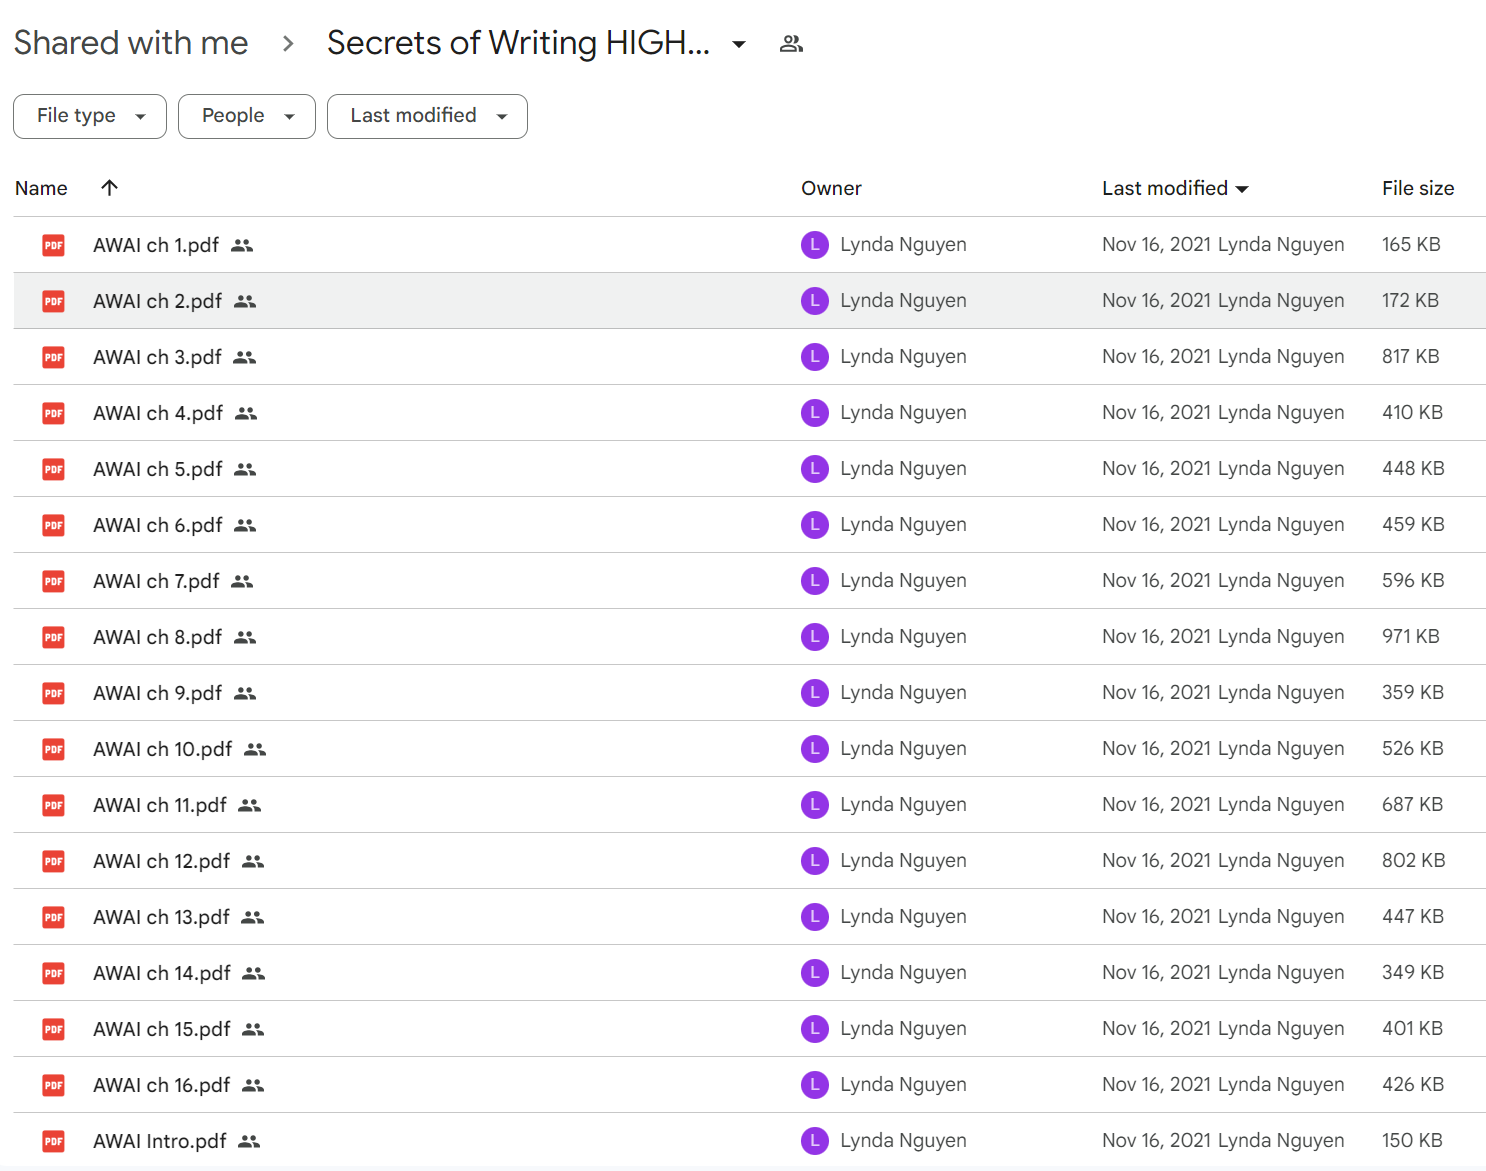Click owner Lynda Nguyen on AWAI ch 5.pdf row
Viewport: 1486px width, 1171px height.
pos(903,469)
